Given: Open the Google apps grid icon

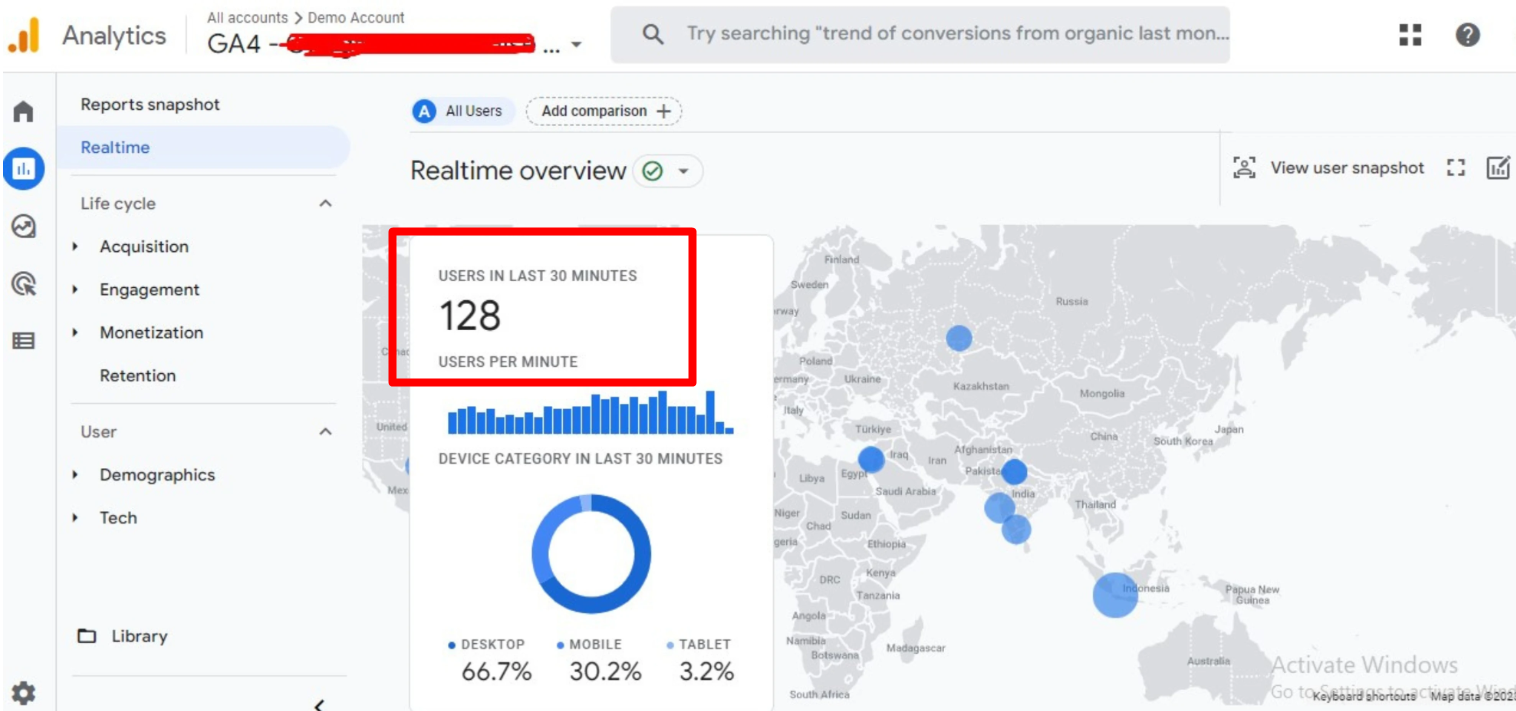Looking at the screenshot, I should point(1410,35).
